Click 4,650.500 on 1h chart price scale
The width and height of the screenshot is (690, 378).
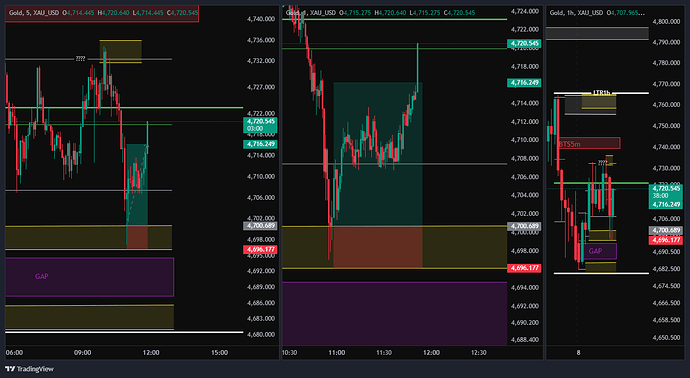pyautogui.click(x=666, y=338)
